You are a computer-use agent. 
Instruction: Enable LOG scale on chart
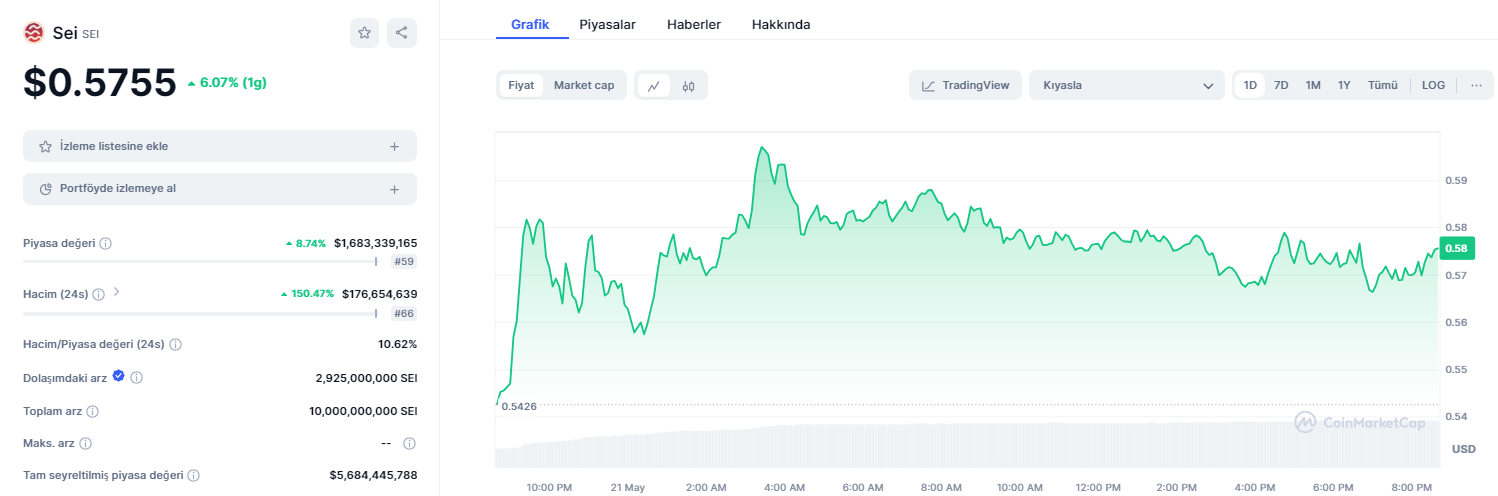[x=1433, y=85]
